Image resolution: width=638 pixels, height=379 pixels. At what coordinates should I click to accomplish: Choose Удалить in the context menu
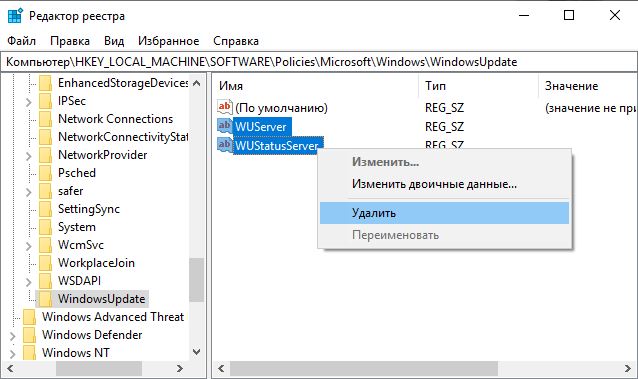[x=444, y=213]
